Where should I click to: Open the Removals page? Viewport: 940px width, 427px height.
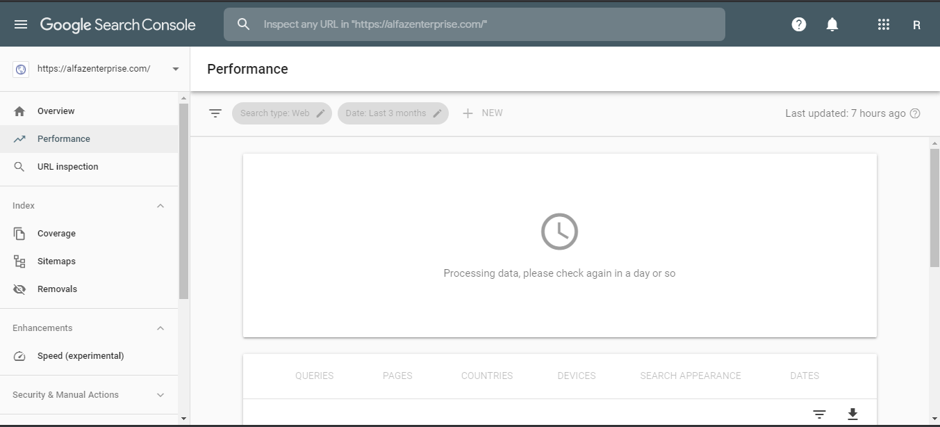pos(89,289)
